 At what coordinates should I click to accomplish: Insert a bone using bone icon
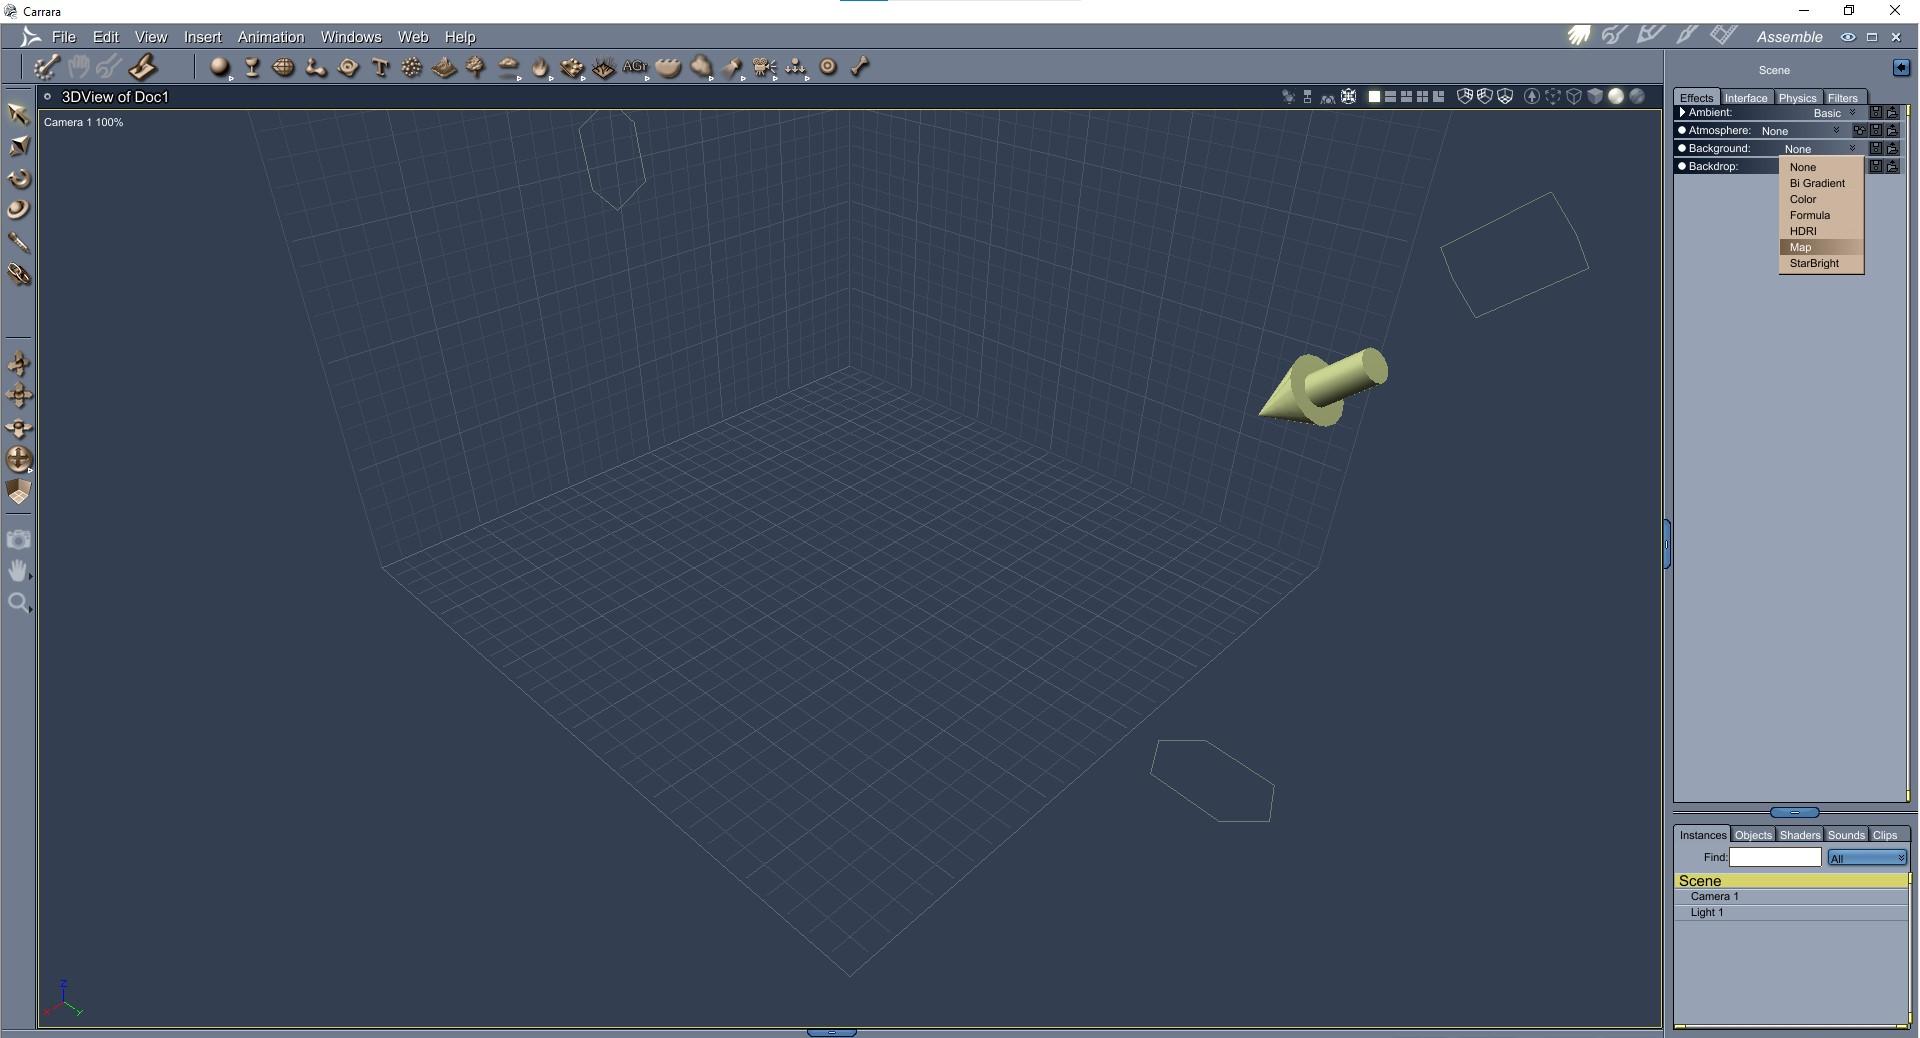pos(860,67)
